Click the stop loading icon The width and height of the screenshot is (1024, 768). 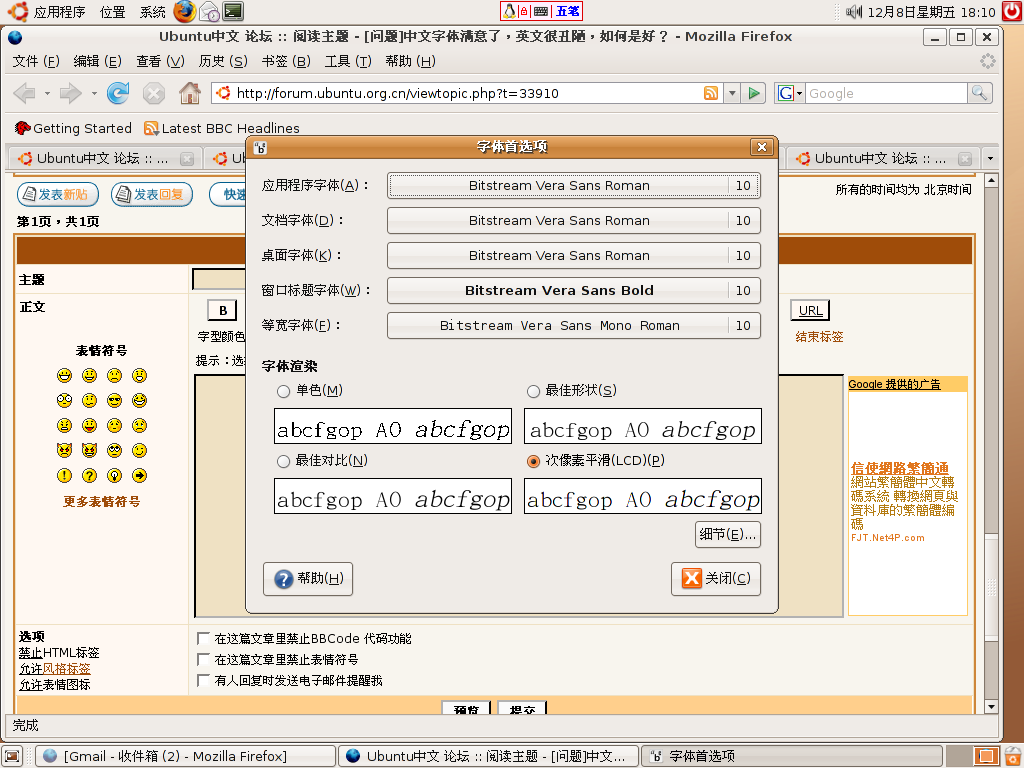pos(153,93)
